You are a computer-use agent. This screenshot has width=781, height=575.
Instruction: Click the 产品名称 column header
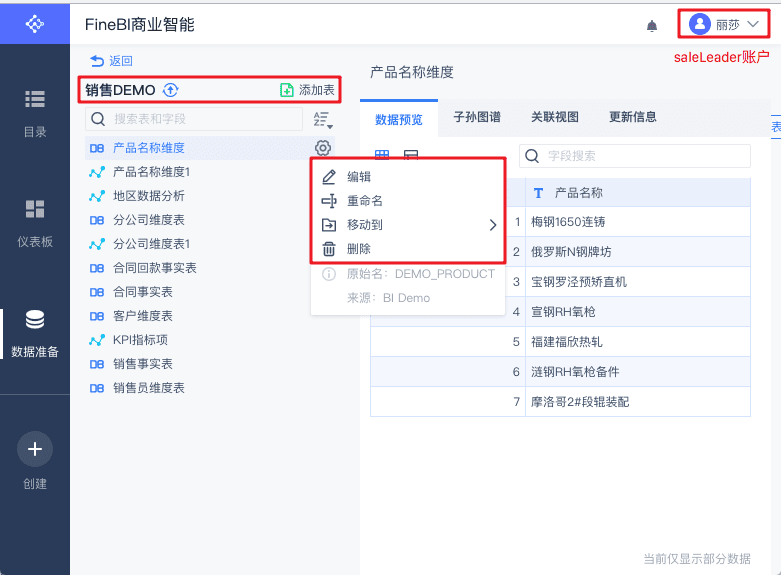(x=638, y=193)
